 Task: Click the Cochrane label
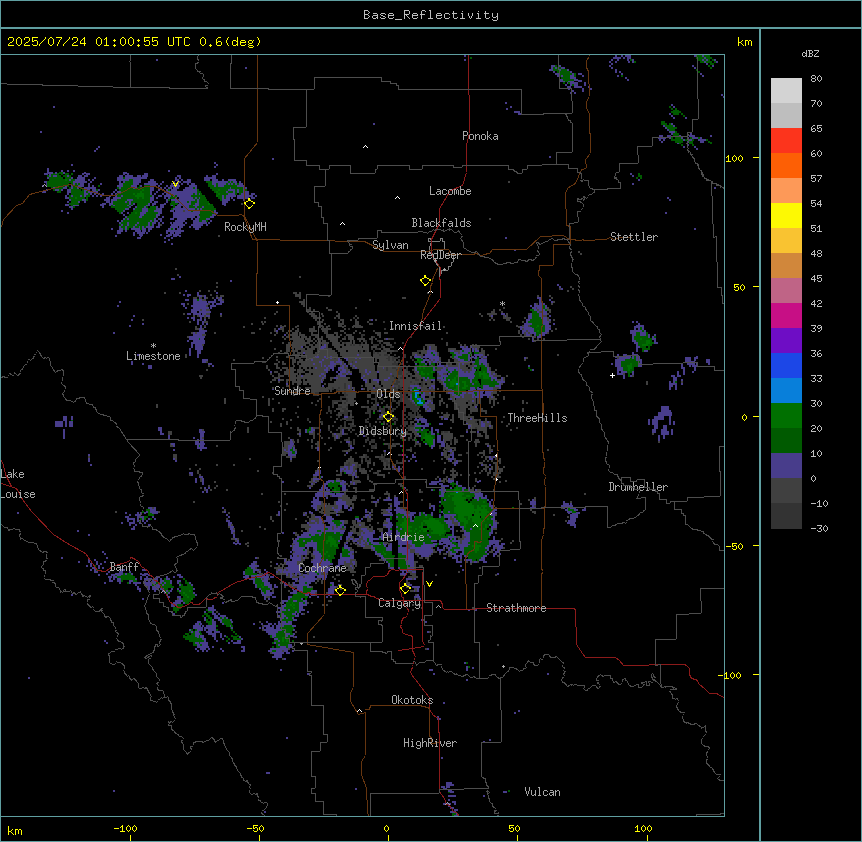(322, 568)
